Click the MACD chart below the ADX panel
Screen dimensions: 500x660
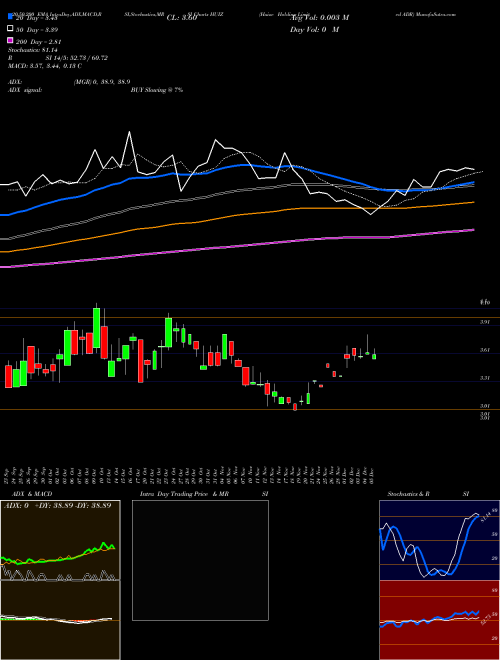(60, 620)
